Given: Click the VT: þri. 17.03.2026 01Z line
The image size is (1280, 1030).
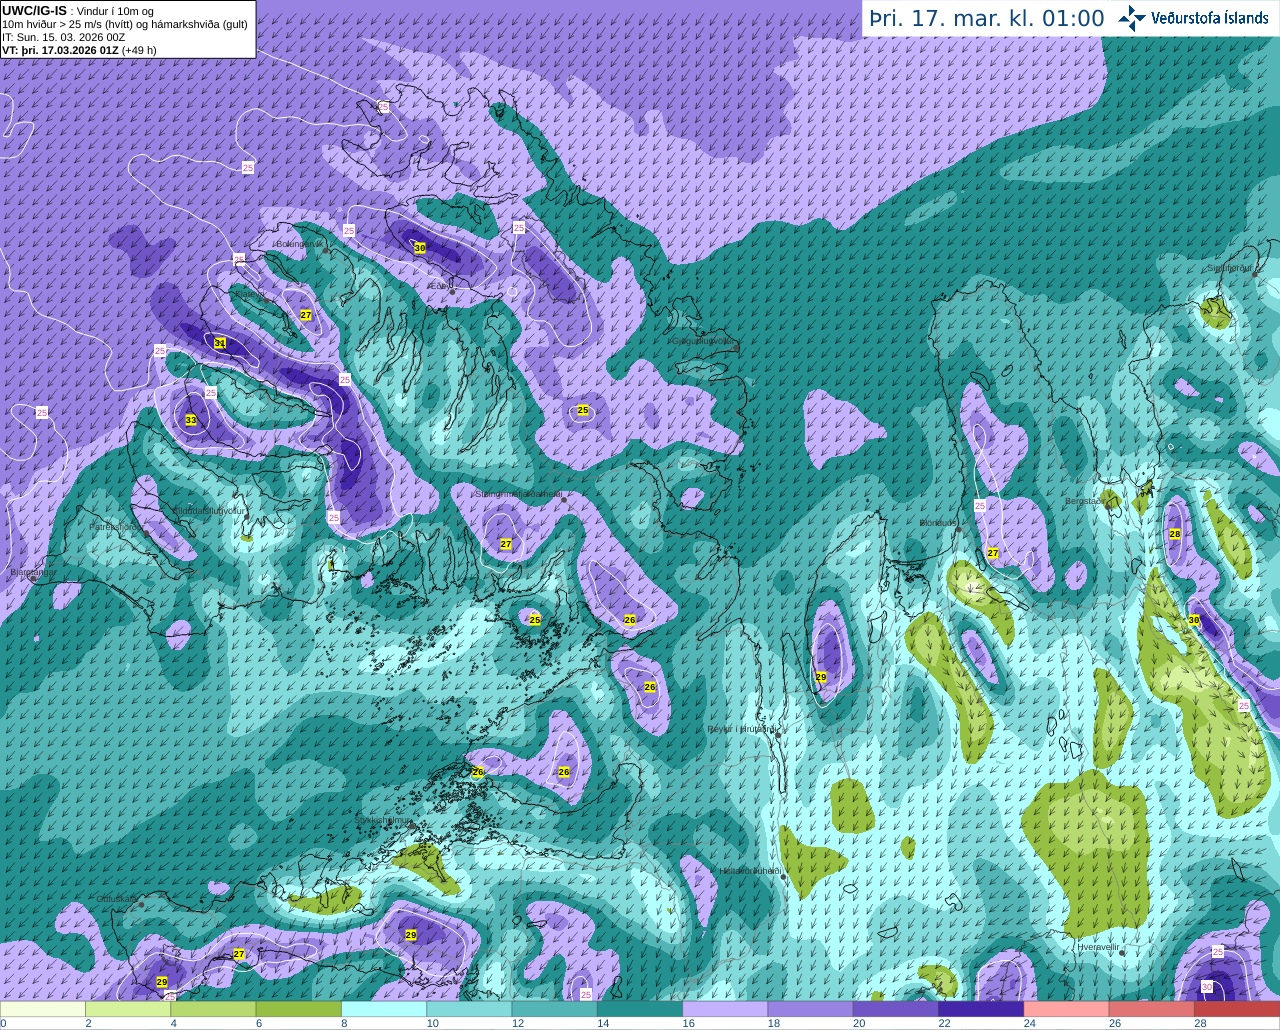Looking at the screenshot, I should click(79, 50).
